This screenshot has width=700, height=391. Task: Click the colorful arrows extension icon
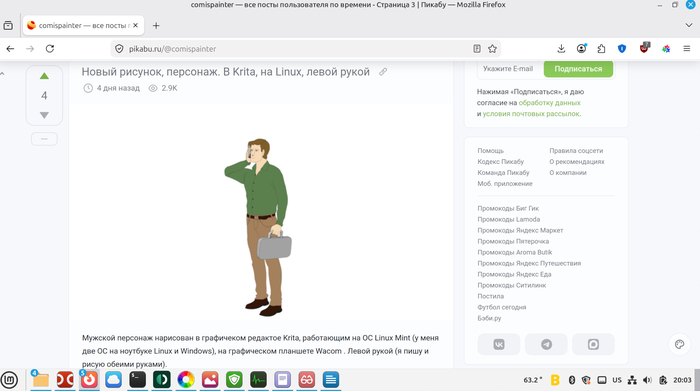(x=666, y=49)
